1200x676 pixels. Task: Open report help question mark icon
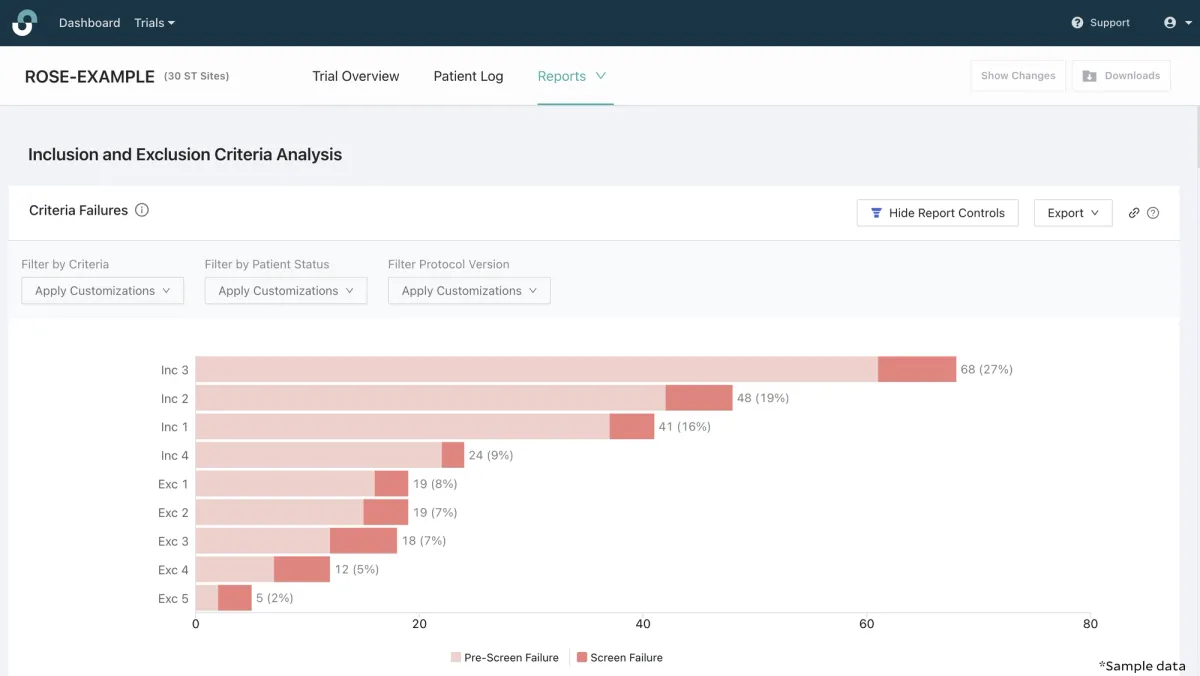pyautogui.click(x=1153, y=213)
